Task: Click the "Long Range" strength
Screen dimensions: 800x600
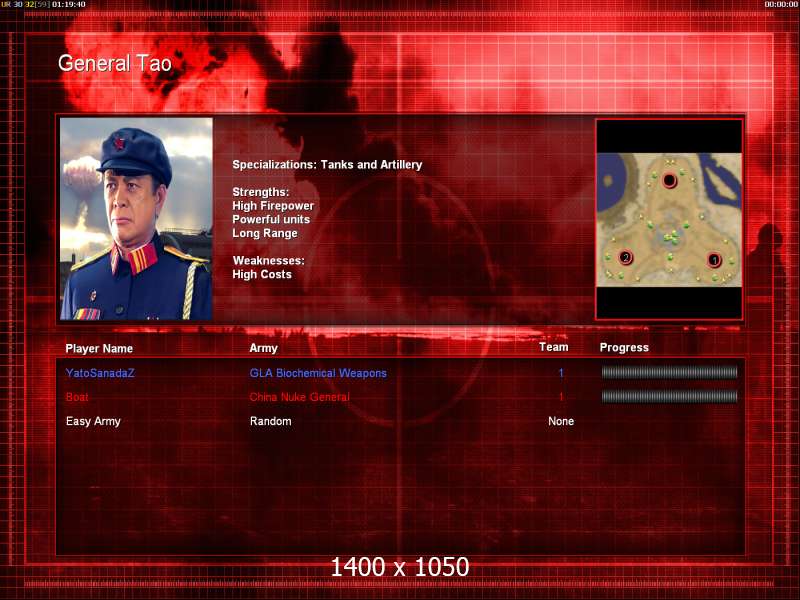Action: tap(265, 233)
